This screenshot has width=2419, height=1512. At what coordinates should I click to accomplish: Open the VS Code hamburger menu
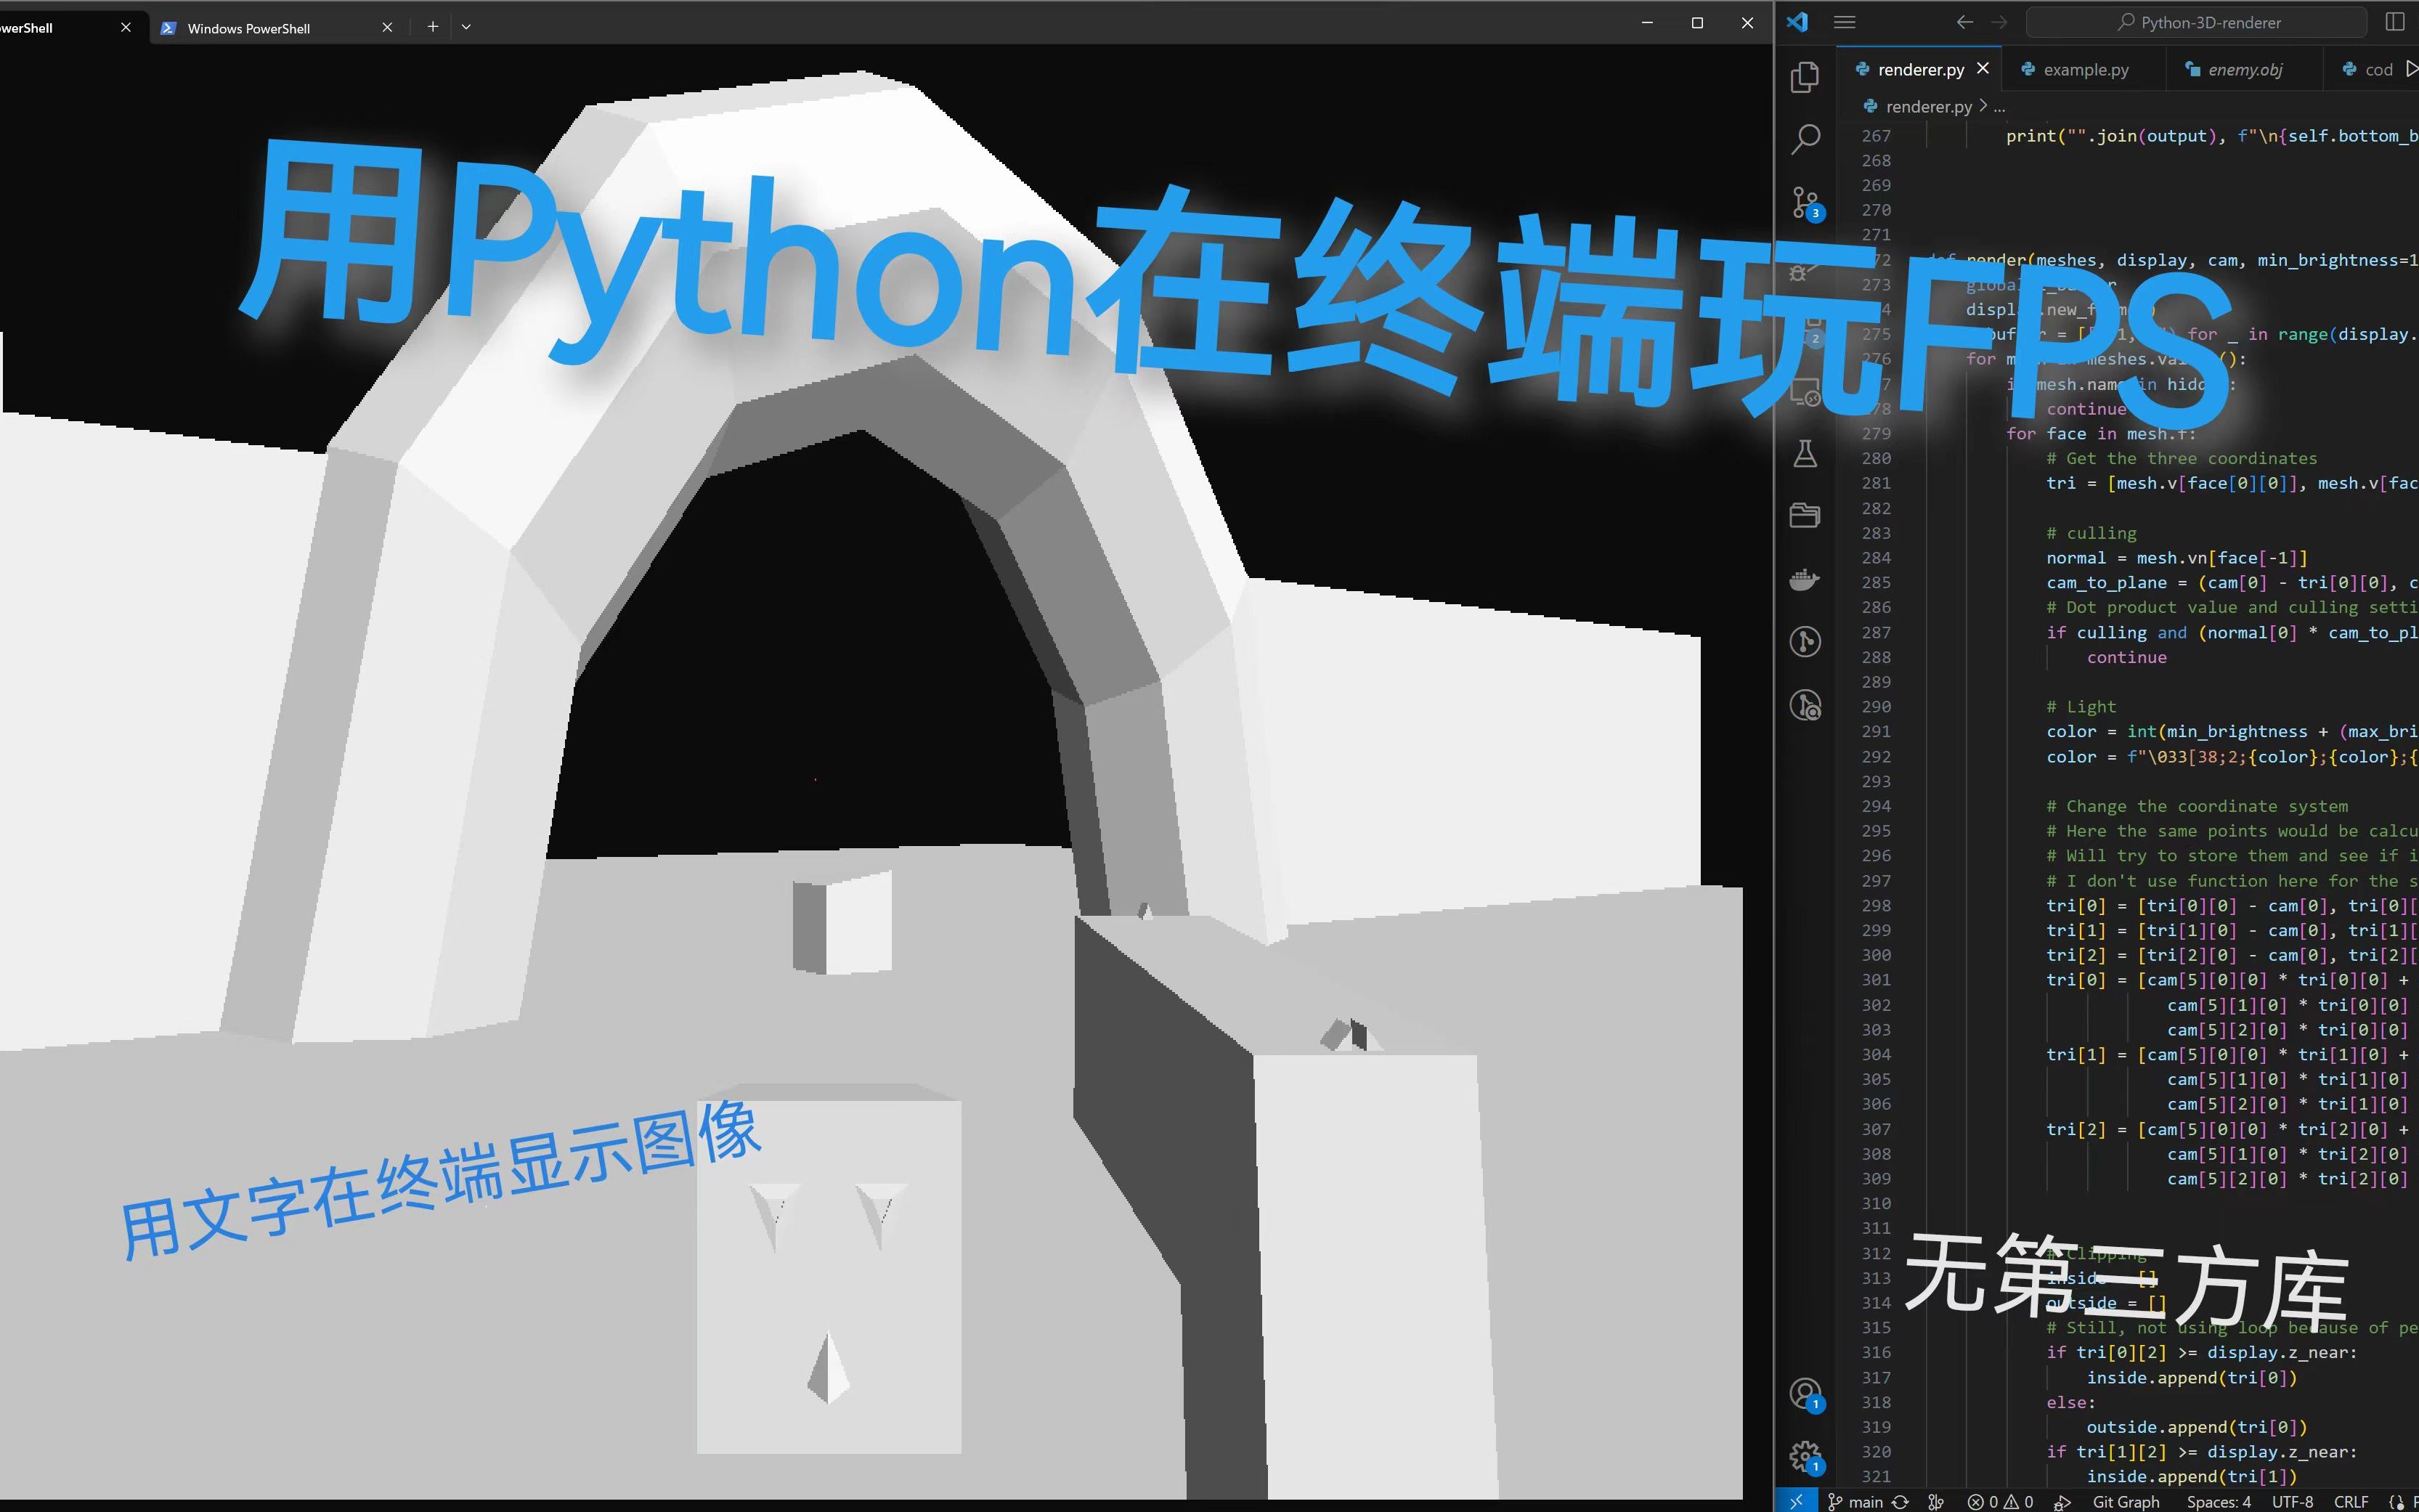(x=1845, y=22)
